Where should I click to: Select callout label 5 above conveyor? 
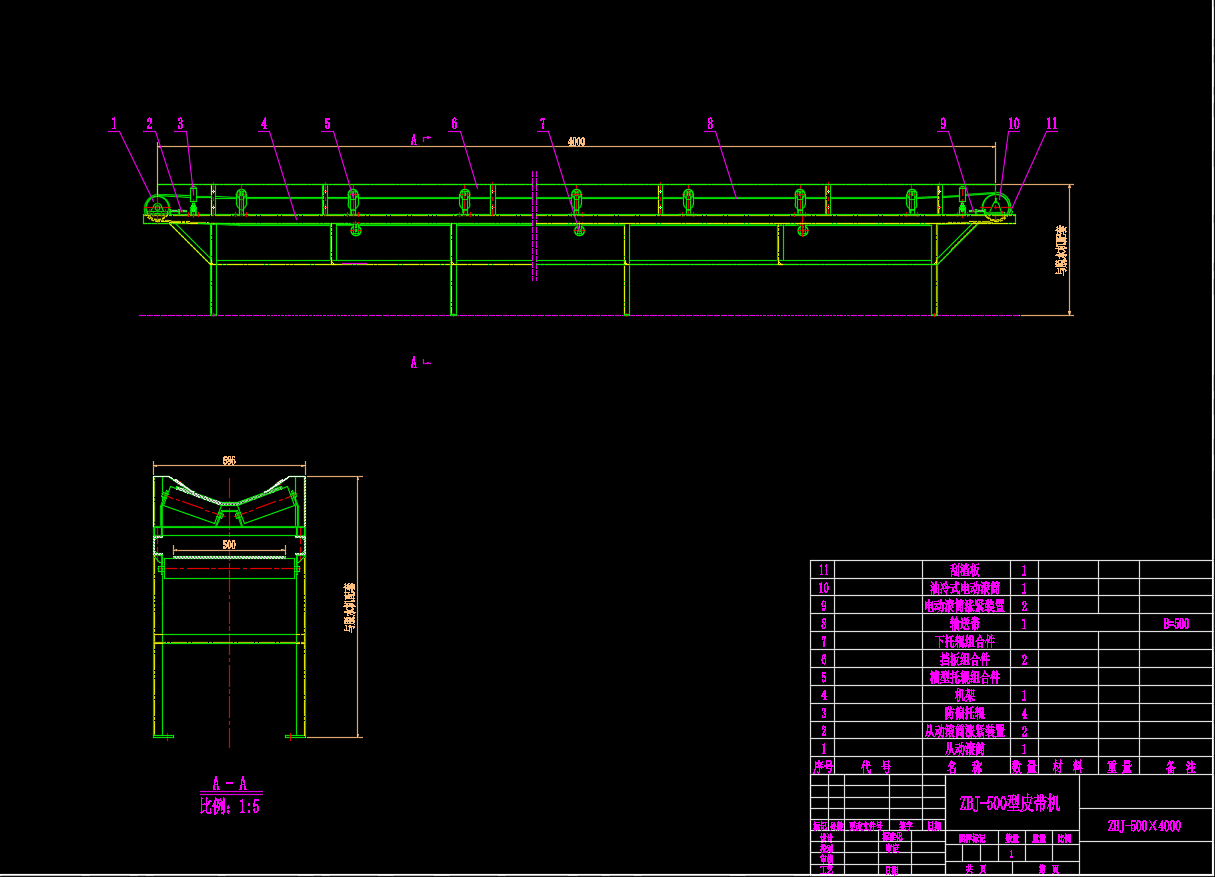pos(327,124)
